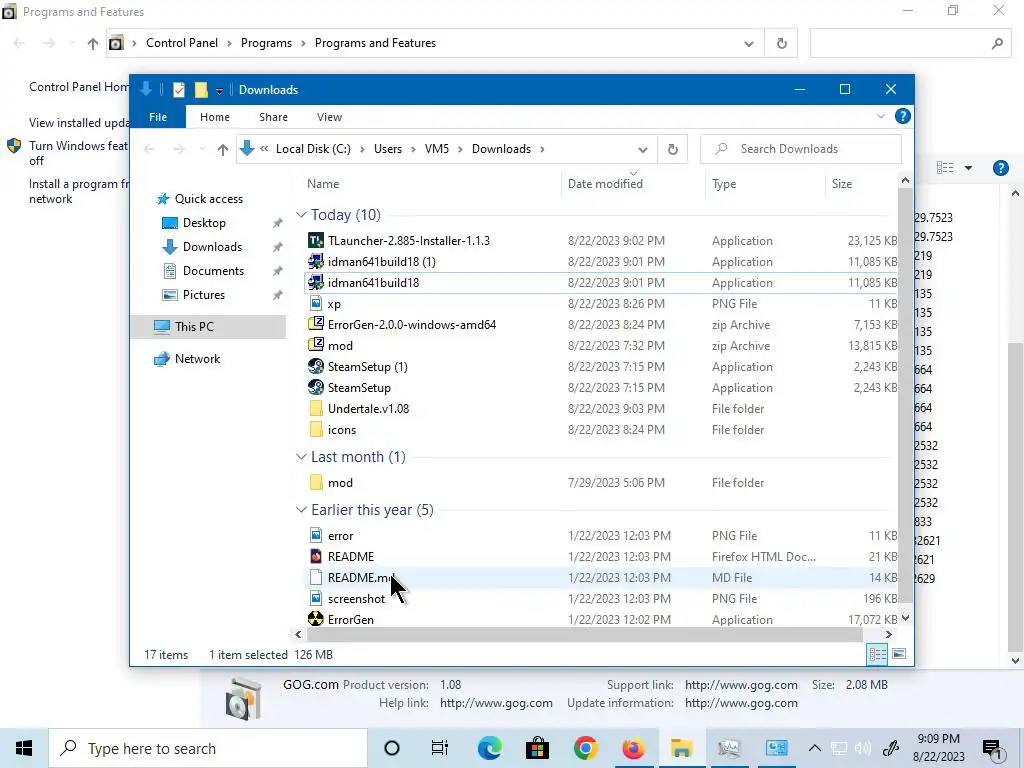Collapse the Last month (1) group
This screenshot has height=768, width=1024.
click(x=301, y=456)
